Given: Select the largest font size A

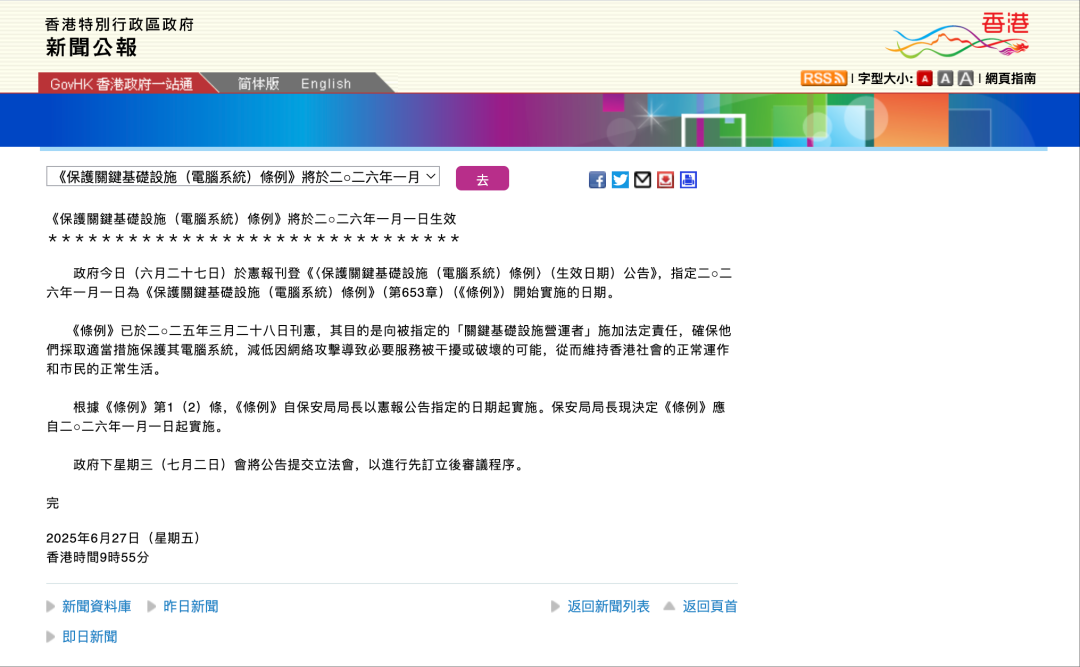Looking at the screenshot, I should 965,78.
